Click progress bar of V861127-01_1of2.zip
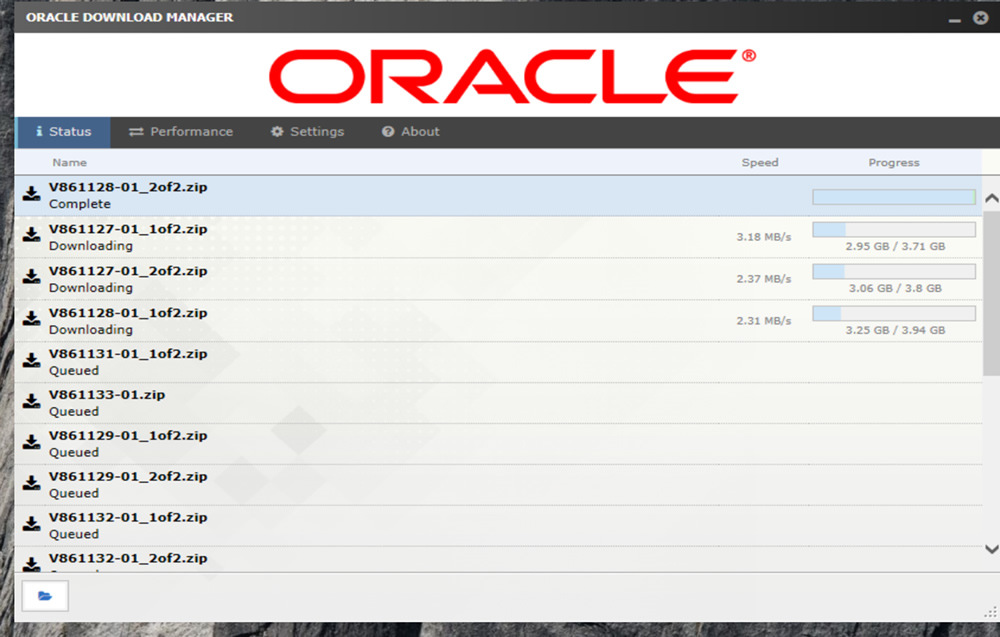 893,230
